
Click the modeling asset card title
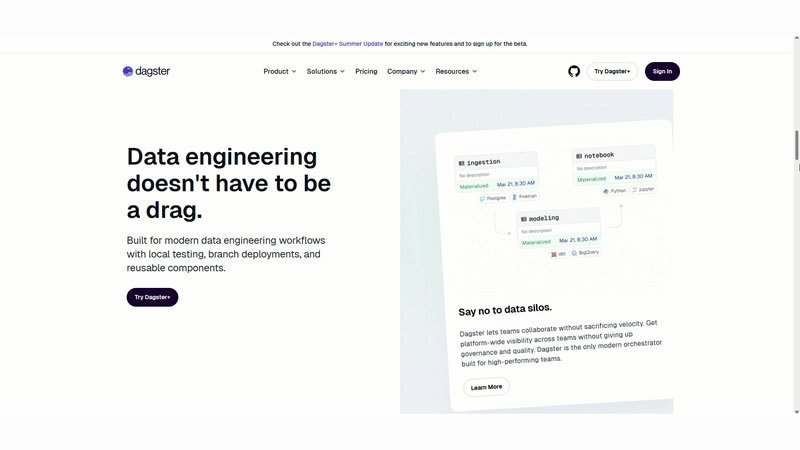tap(544, 218)
